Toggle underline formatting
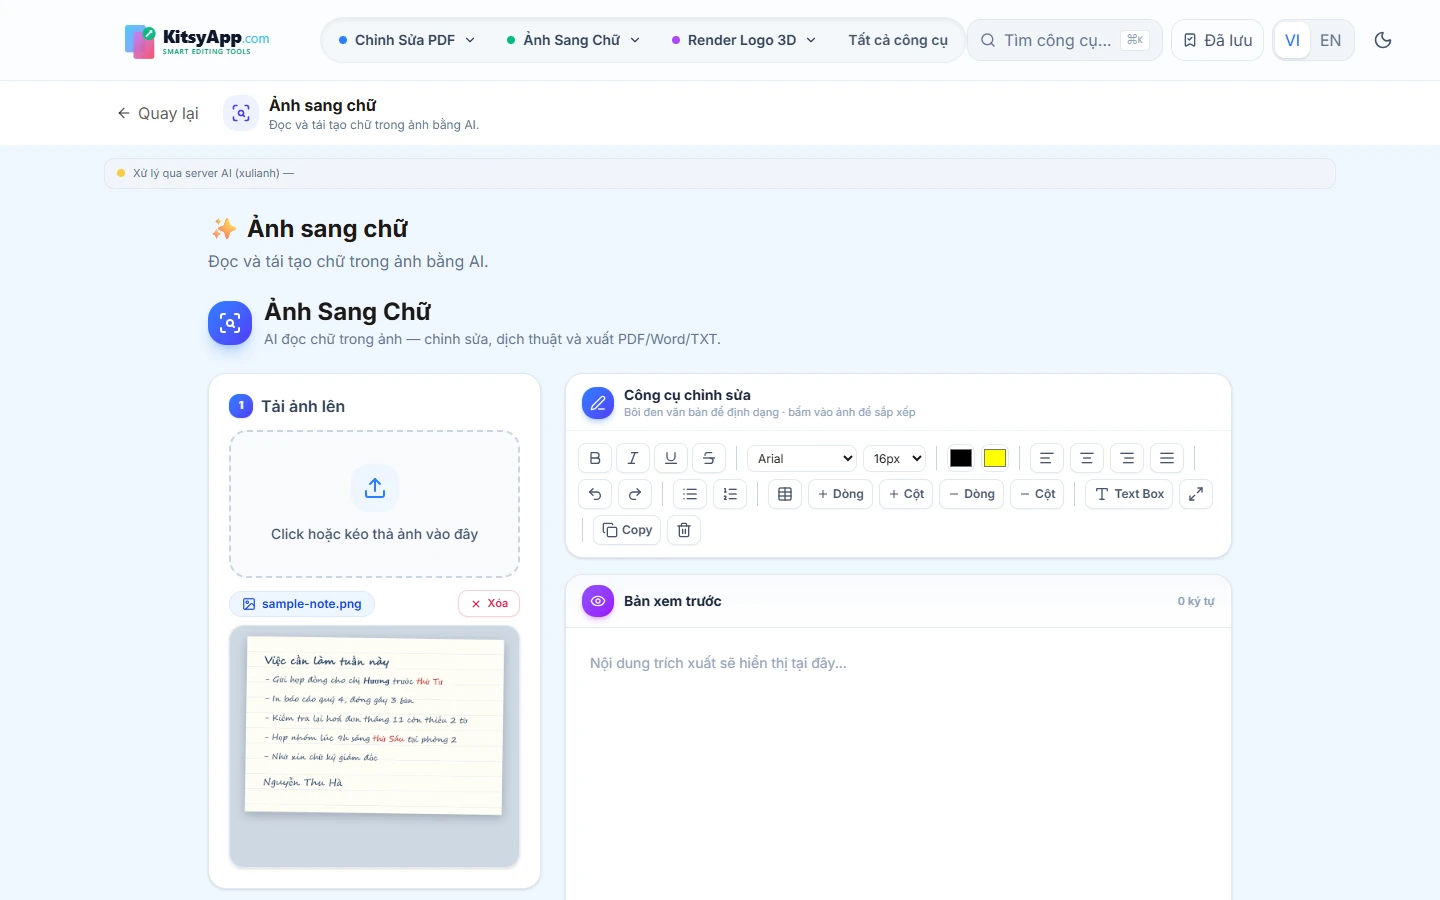 pyautogui.click(x=671, y=458)
